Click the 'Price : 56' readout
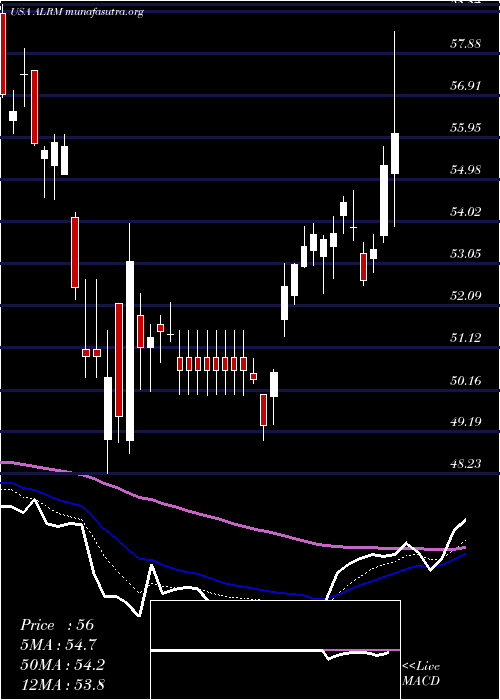This screenshot has width=500, height=700. point(57,625)
